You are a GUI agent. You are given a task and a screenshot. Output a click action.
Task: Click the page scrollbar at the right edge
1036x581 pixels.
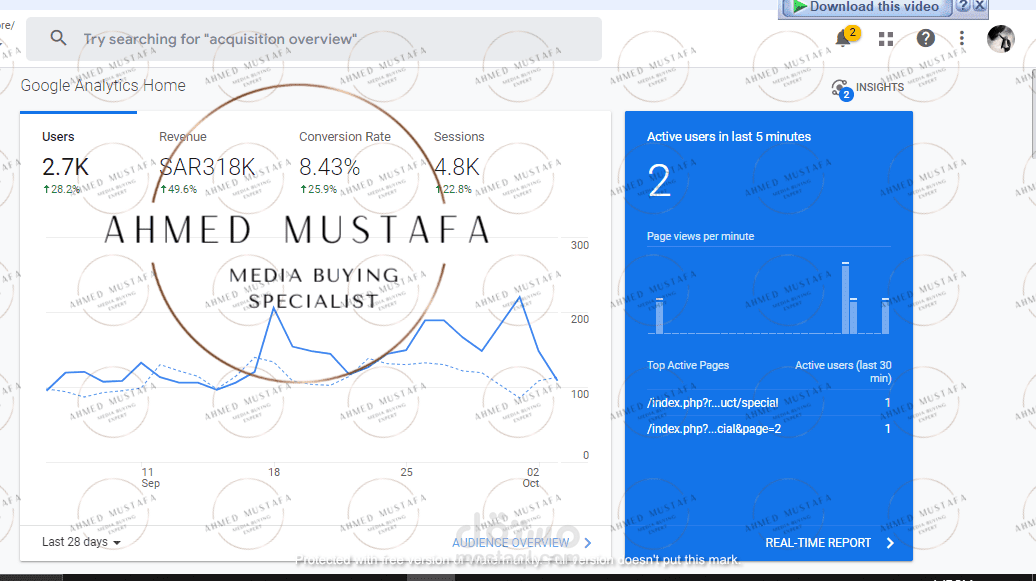[1033, 112]
